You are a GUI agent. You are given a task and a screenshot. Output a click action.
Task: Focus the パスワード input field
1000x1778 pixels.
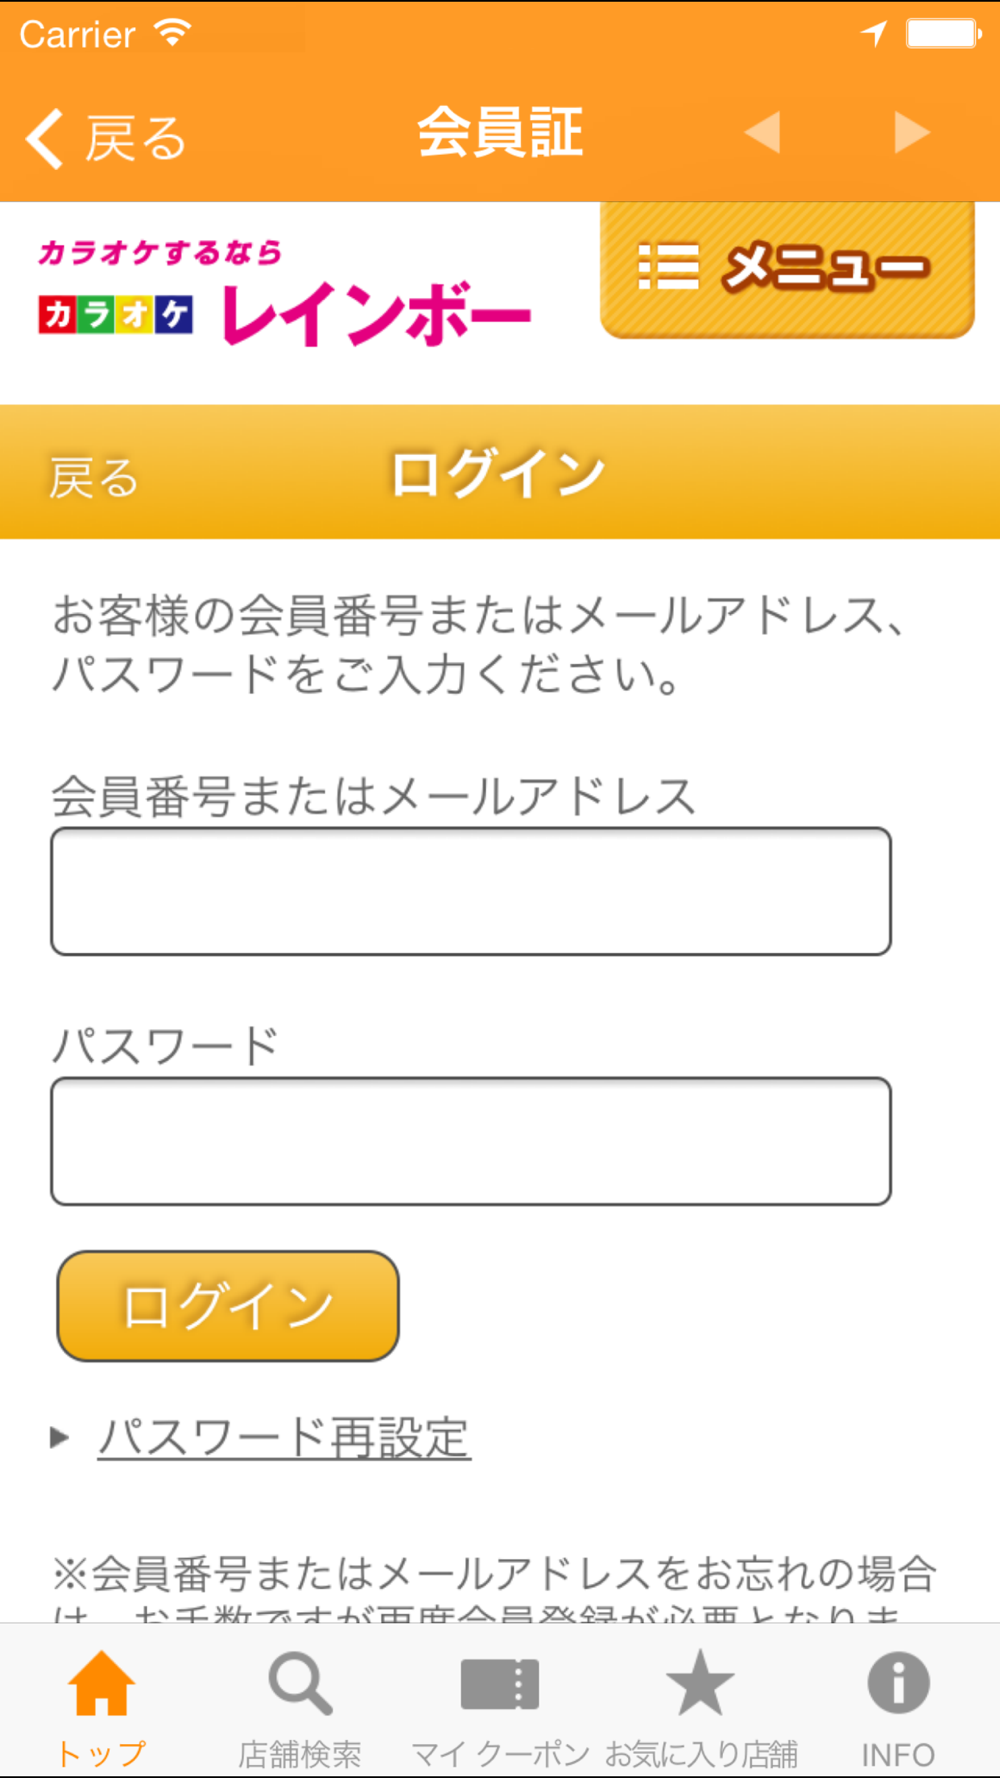471,1141
